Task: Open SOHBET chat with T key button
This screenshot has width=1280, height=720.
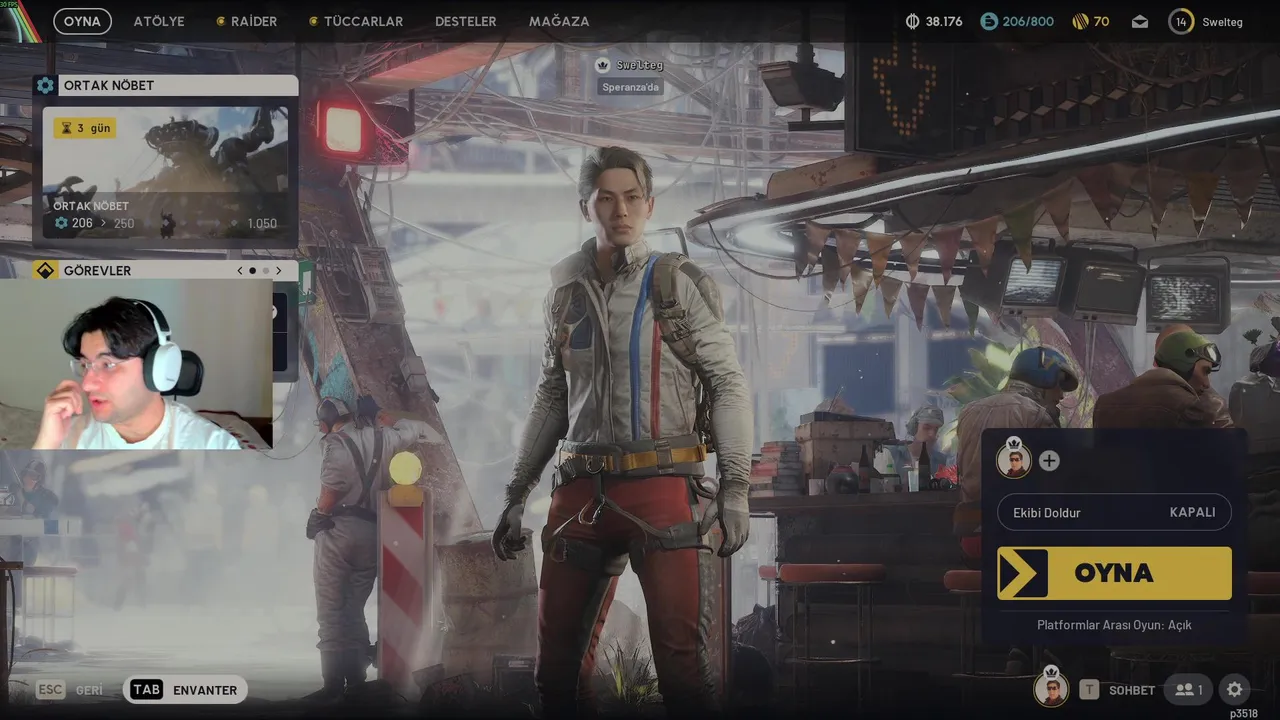Action: (x=1116, y=690)
